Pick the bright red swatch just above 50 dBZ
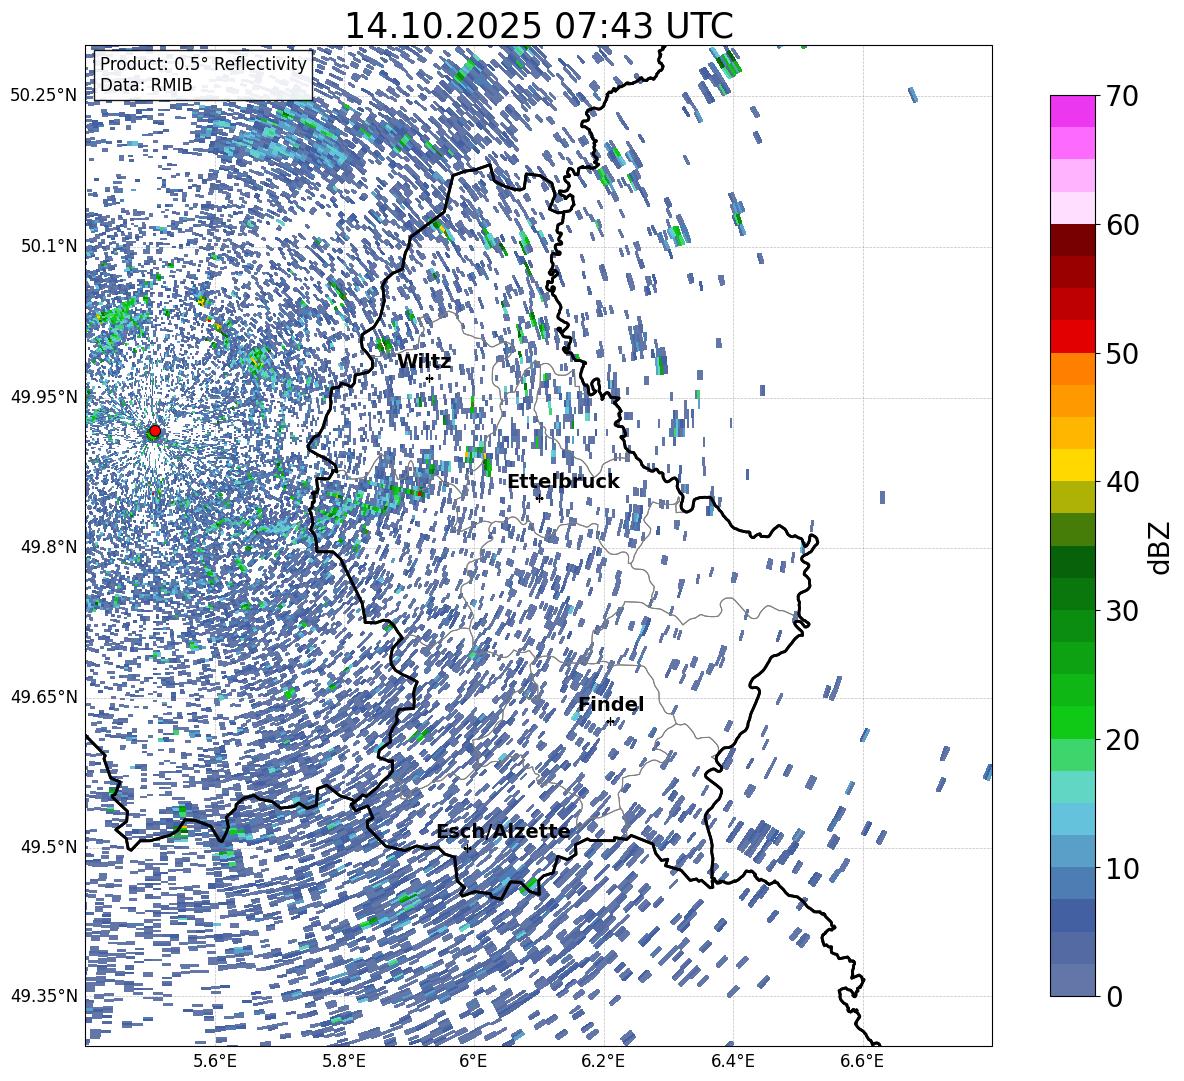Image resolution: width=1184 pixels, height=1081 pixels. [1073, 336]
